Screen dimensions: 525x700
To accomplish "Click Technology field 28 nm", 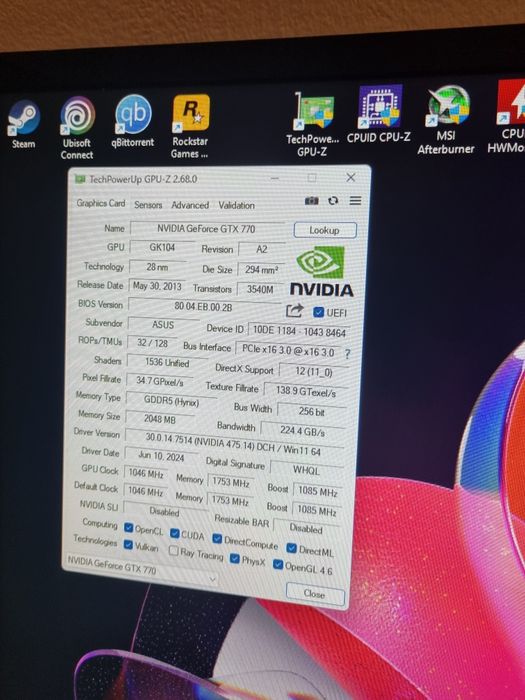I will click(157, 267).
